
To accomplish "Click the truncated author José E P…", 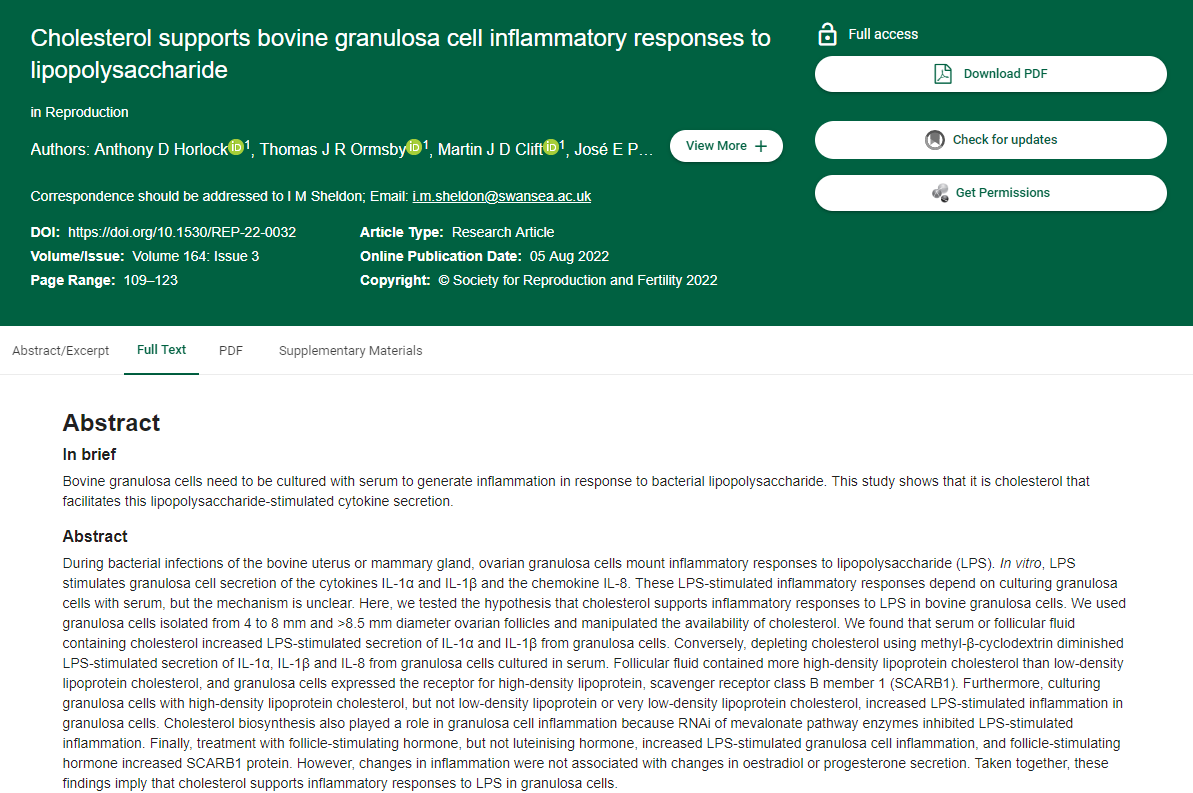I will [x=613, y=149].
